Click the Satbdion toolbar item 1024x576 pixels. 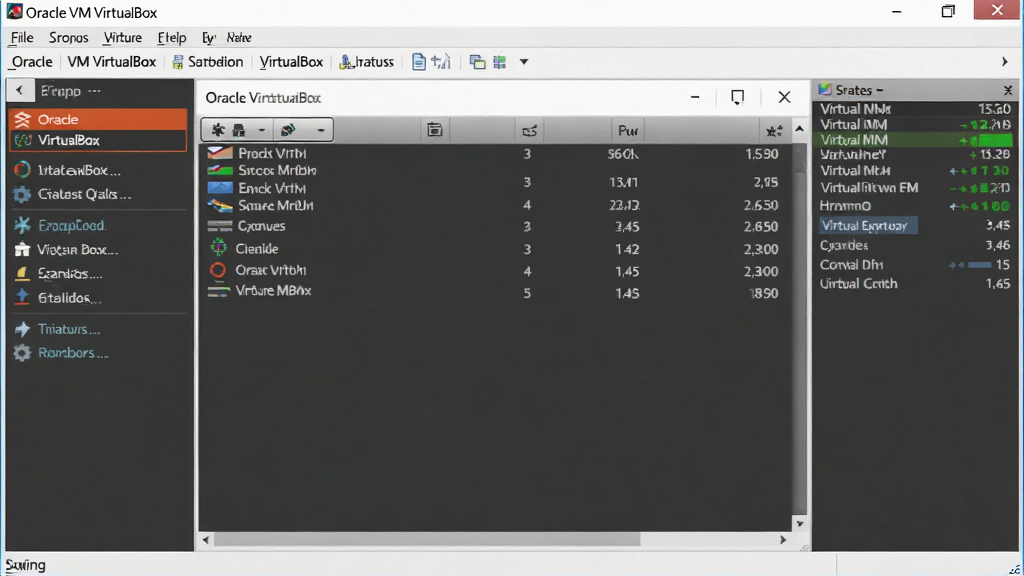point(207,62)
